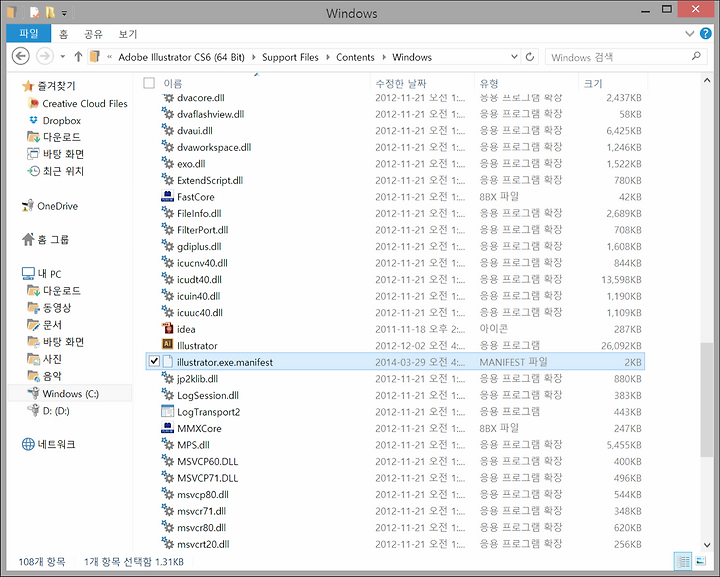
Task: Expand the ribbon with the chevron
Action: tap(689, 34)
